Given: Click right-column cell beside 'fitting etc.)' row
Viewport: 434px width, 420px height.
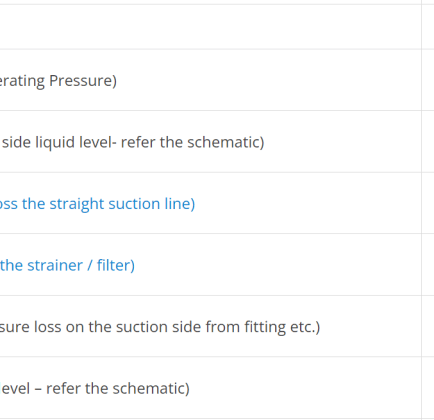Looking at the screenshot, I should 428,326.
